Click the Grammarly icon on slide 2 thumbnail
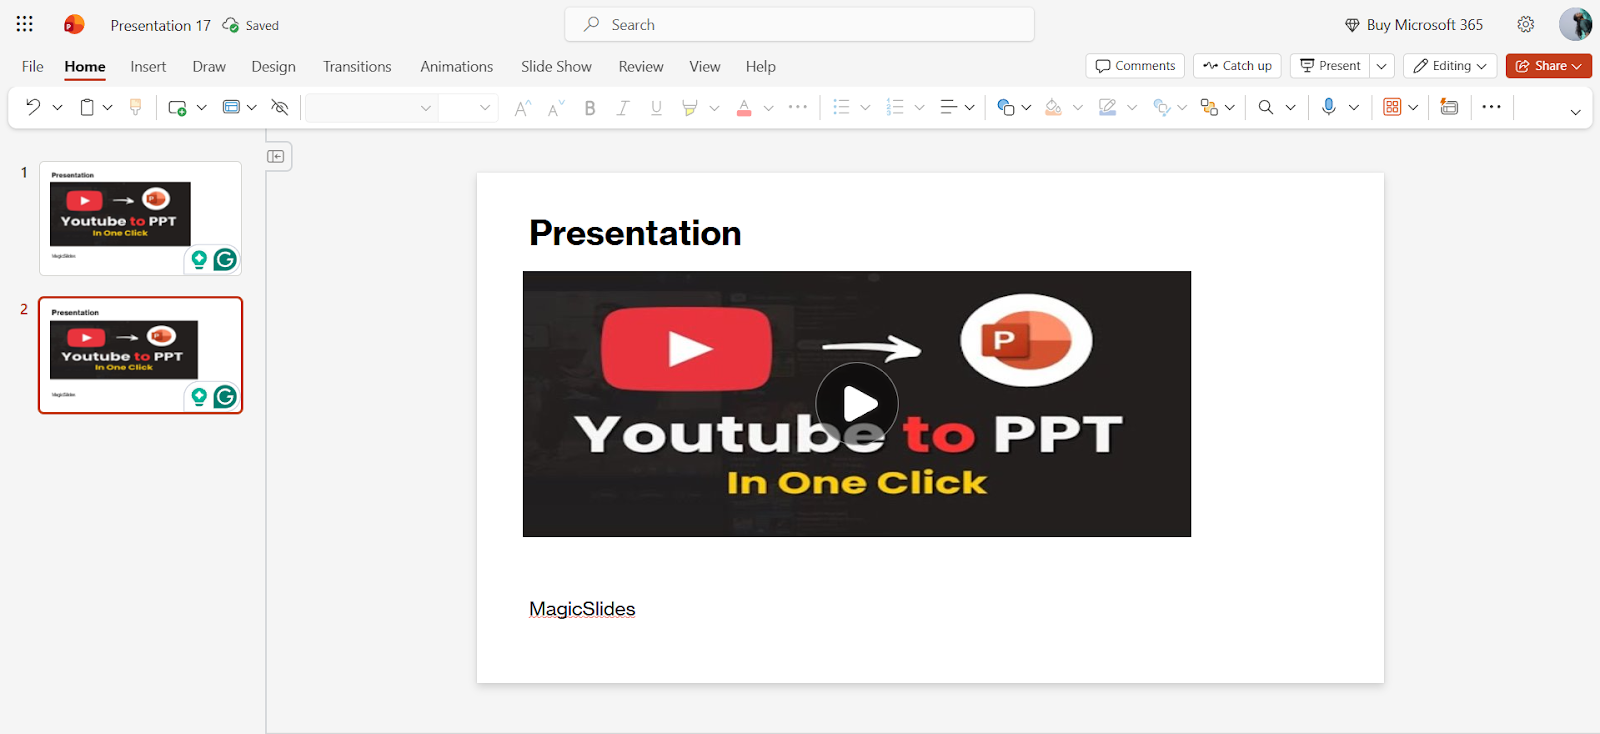The image size is (1600, 734). tap(225, 397)
